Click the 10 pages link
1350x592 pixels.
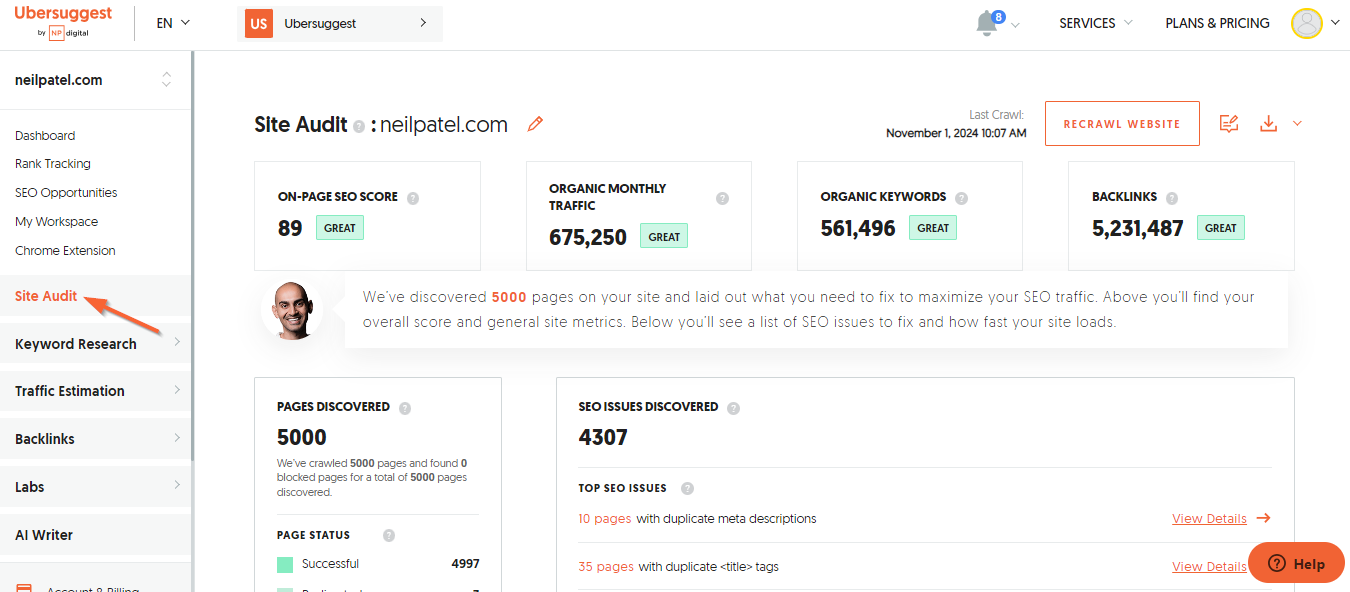click(x=605, y=519)
